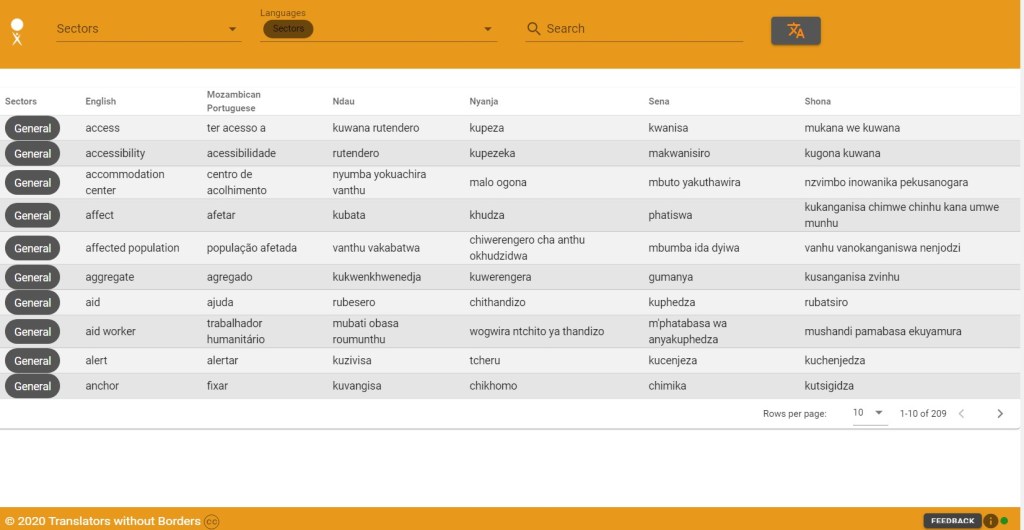
Task: Open the rows per page selector
Action: [869, 413]
